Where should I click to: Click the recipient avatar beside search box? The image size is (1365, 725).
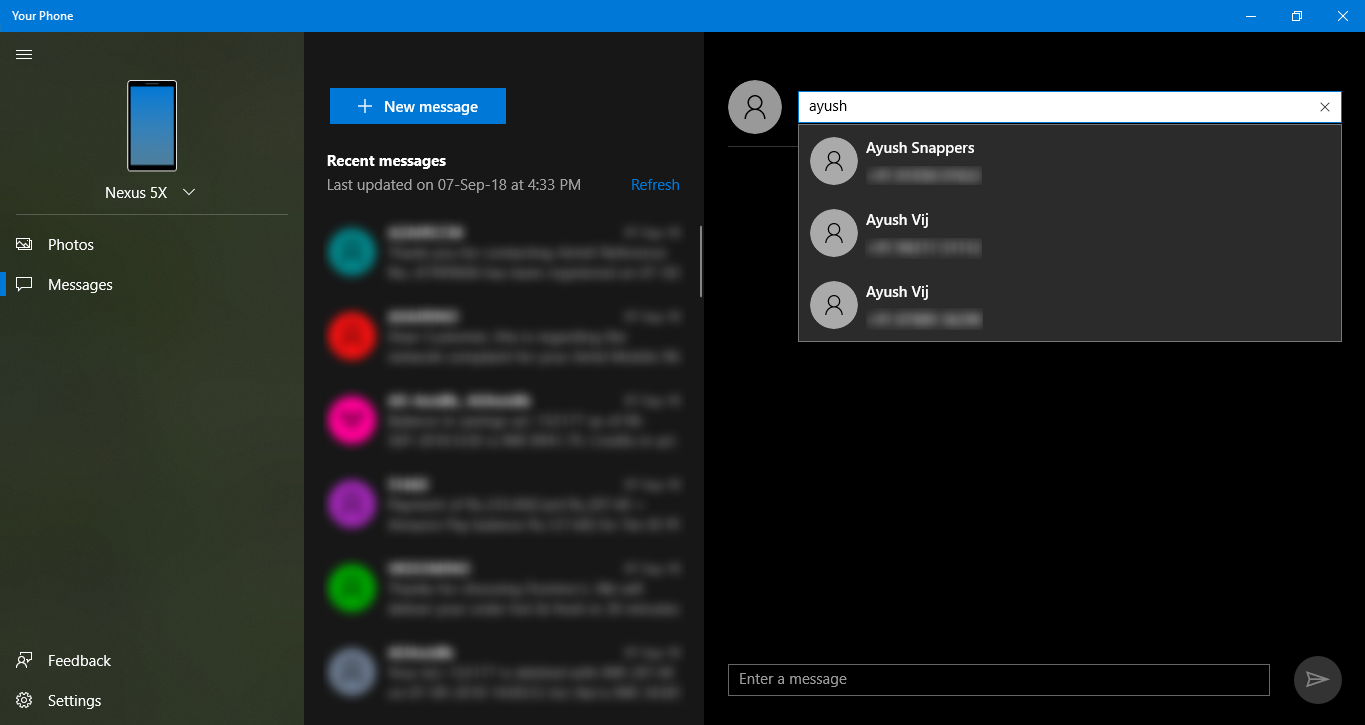point(755,107)
